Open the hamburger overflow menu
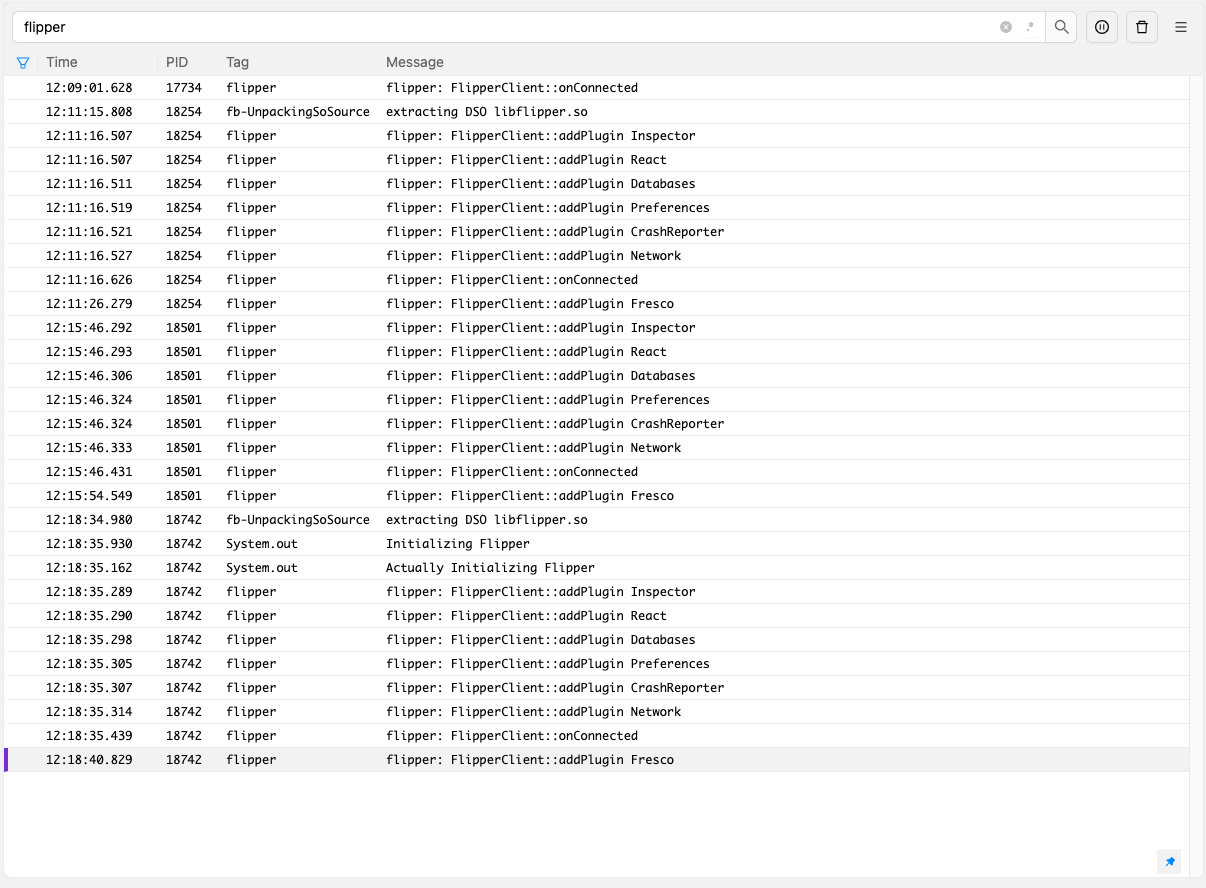Screen dimensions: 1206x888 tap(1181, 27)
